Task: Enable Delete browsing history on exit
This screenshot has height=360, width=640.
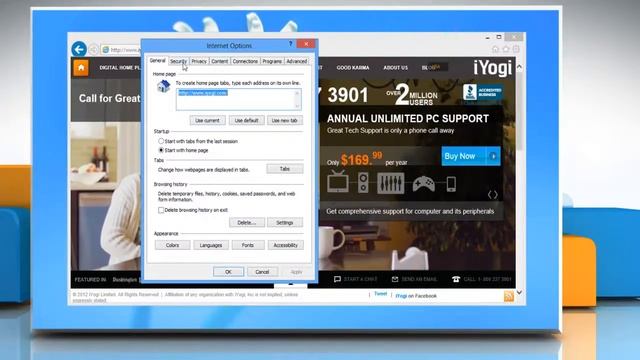Action: (x=161, y=210)
